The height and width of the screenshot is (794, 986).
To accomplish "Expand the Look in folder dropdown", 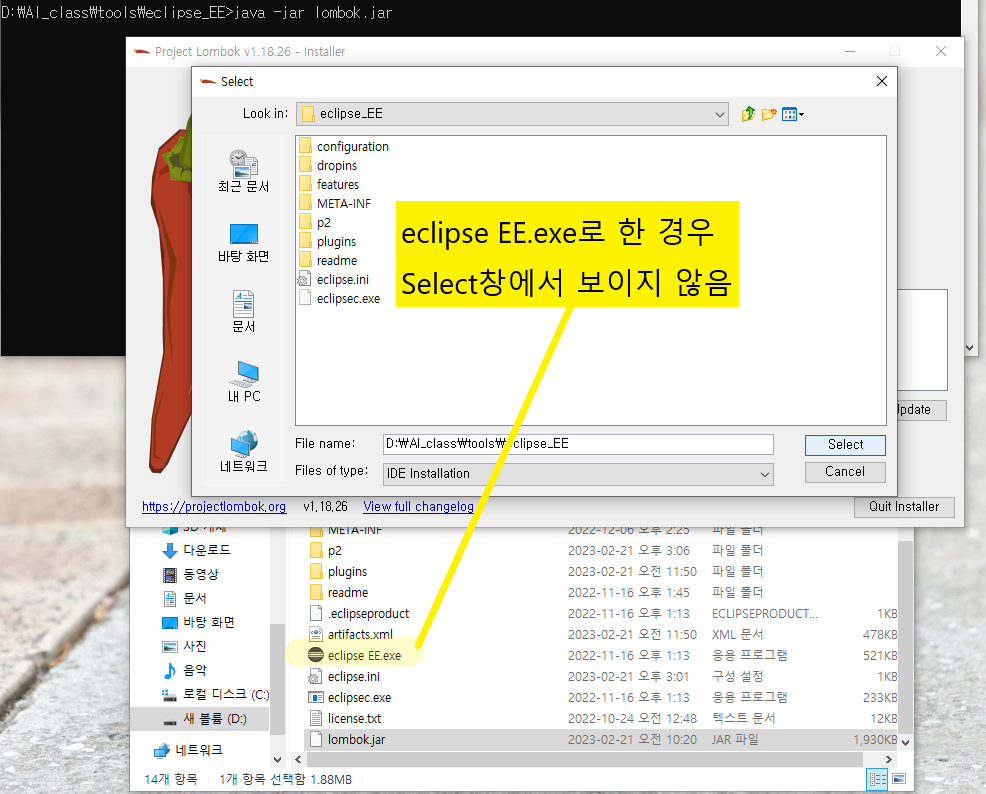I will click(719, 114).
